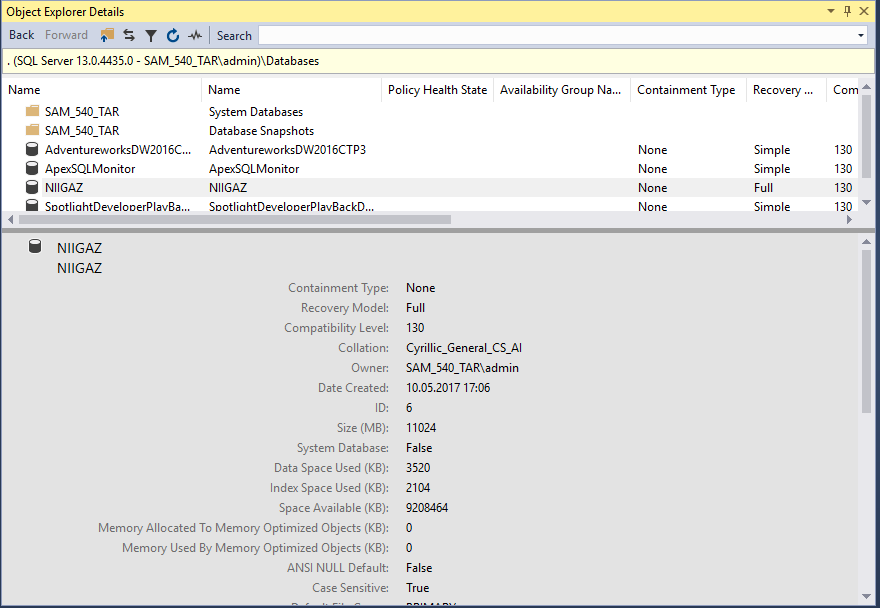Click the breadcrumb path with Databases
The width and height of the screenshot is (880, 608).
point(163,61)
